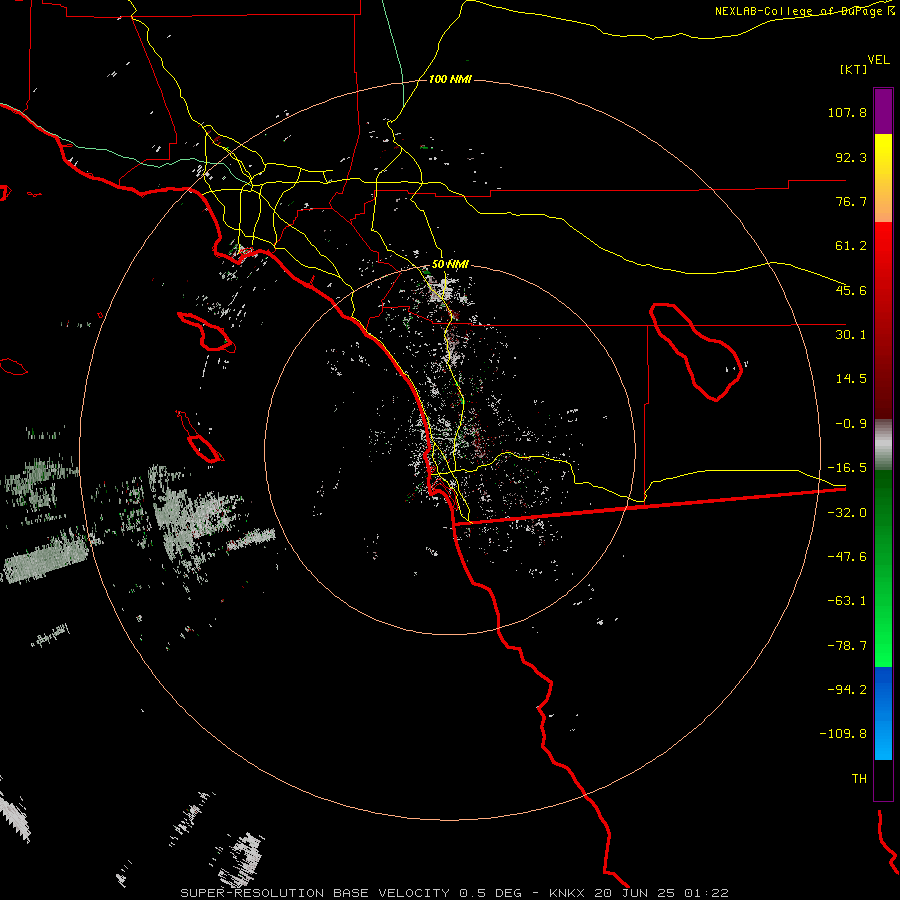Pick the purple segment of the velocity scale
The image size is (900, 900).
(883, 111)
